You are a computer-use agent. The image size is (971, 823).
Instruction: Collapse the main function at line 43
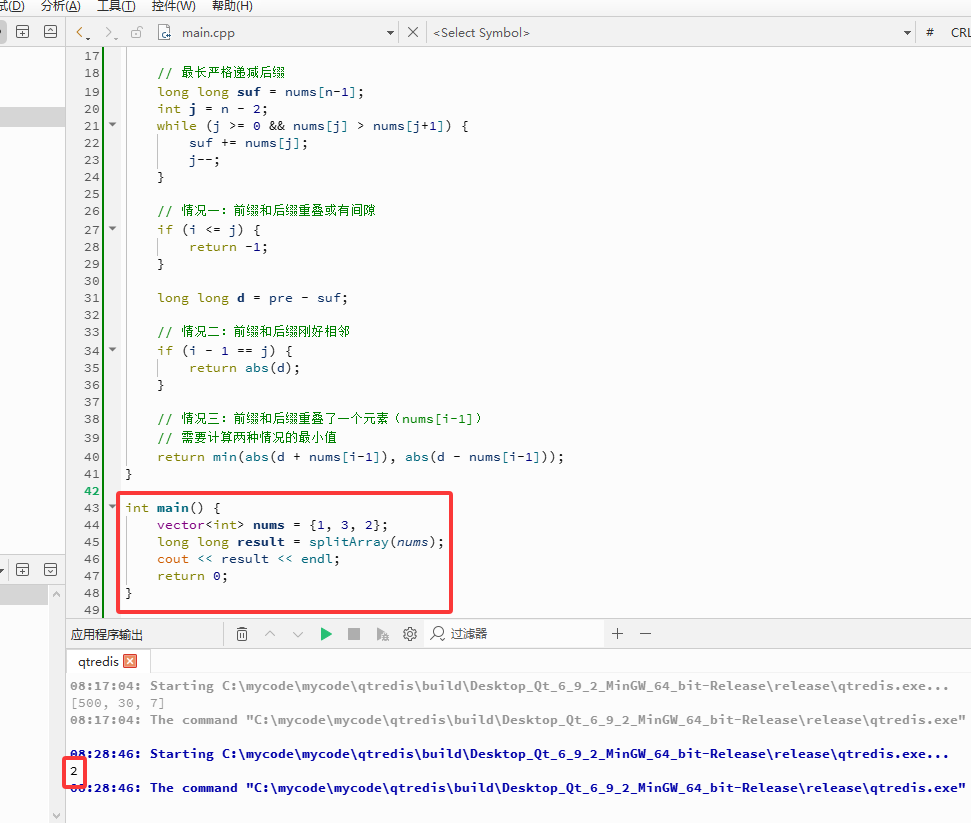[x=113, y=506]
